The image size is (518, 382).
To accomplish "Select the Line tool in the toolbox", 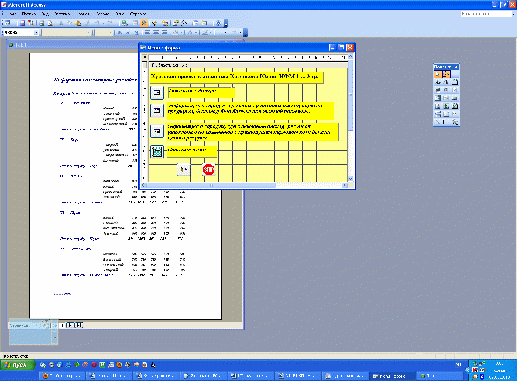I will (438, 122).
